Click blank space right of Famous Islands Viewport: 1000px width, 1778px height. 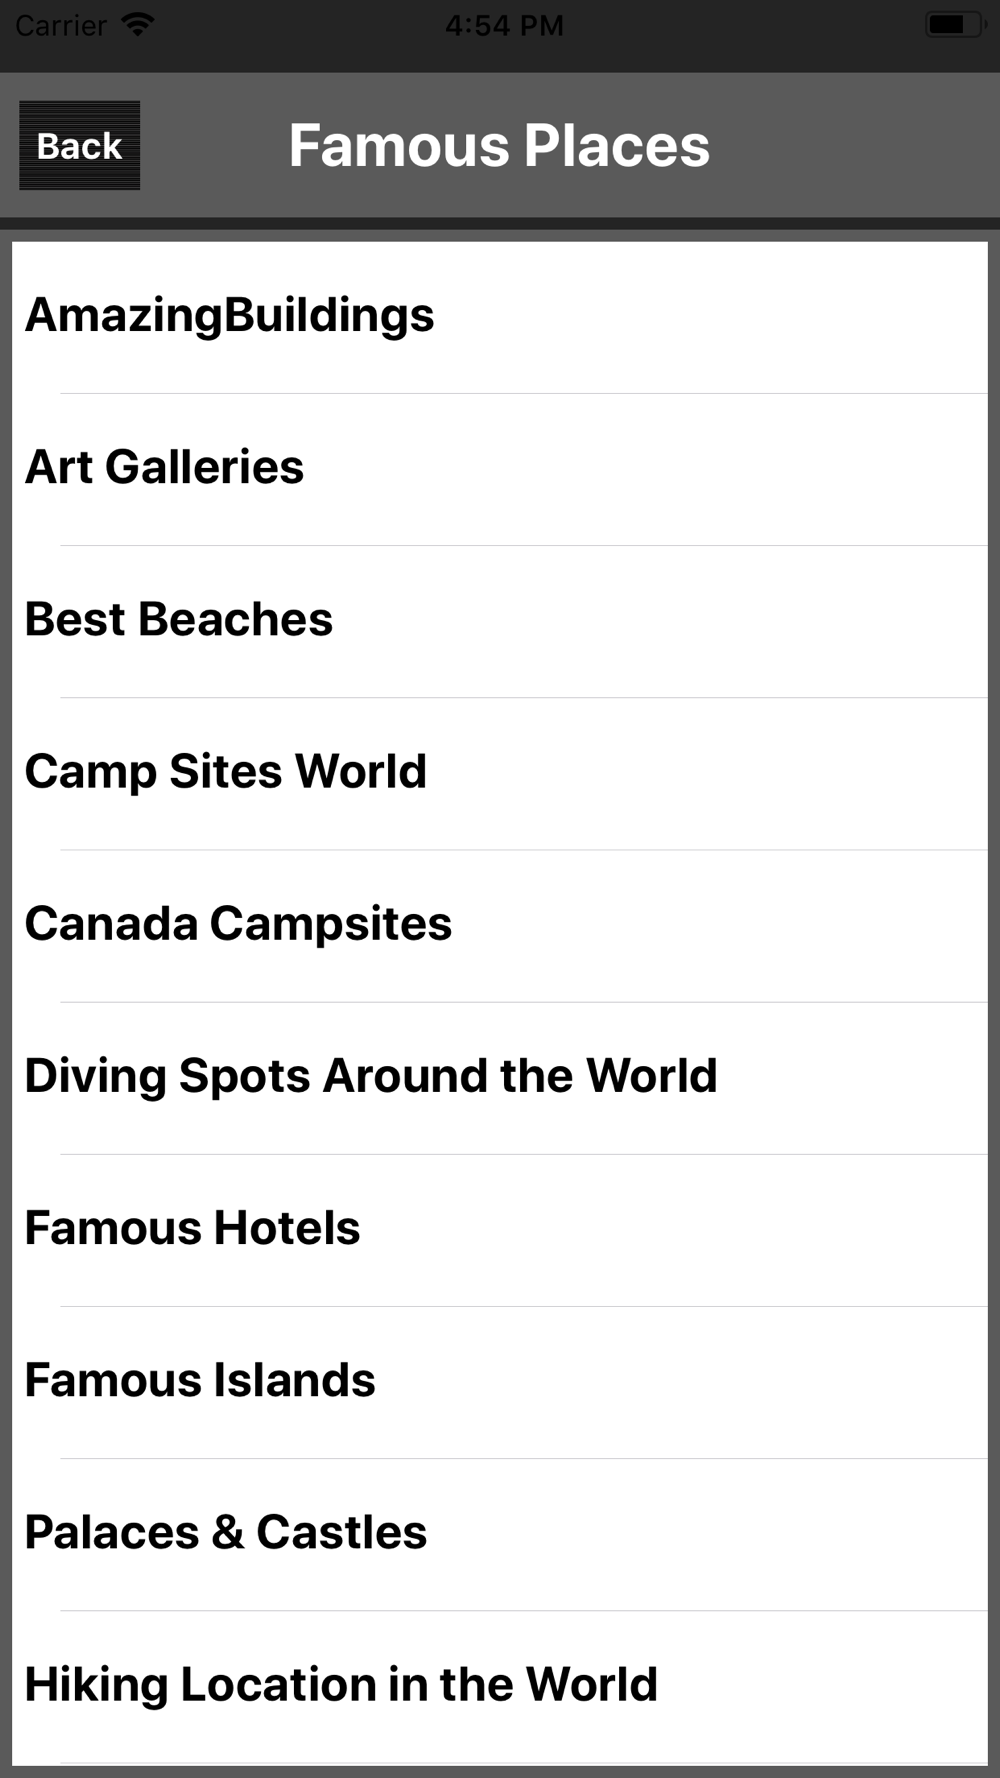click(x=680, y=1381)
